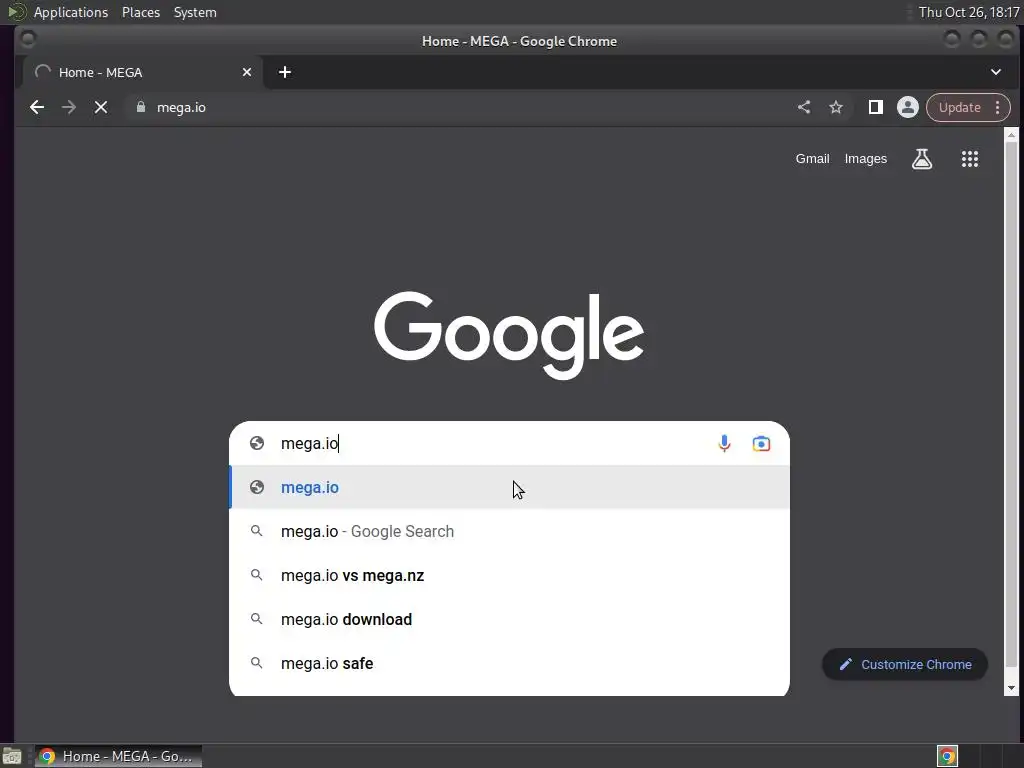Click the Home - MEGA taskbar window button
The width and height of the screenshot is (1024, 768).
118,756
